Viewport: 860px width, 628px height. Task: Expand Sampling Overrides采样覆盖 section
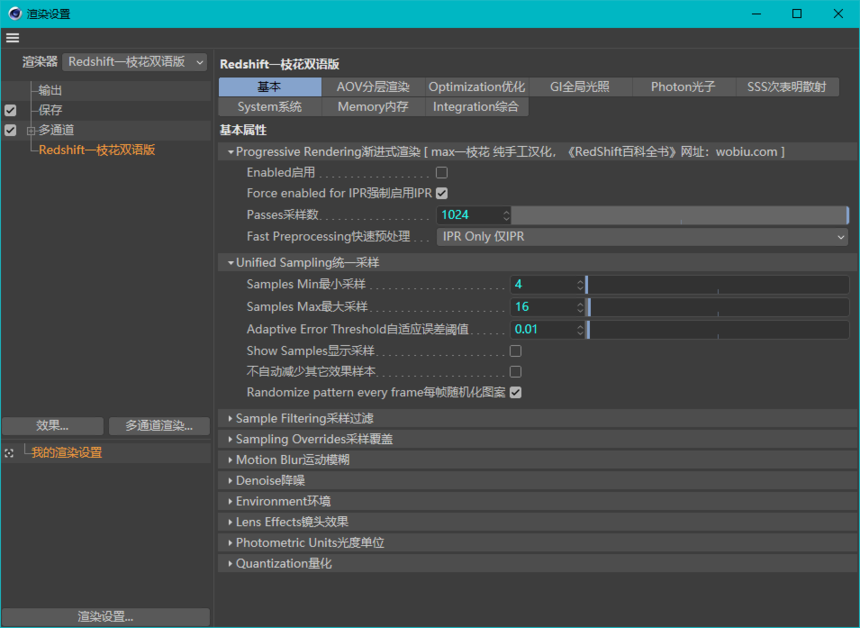(230, 439)
